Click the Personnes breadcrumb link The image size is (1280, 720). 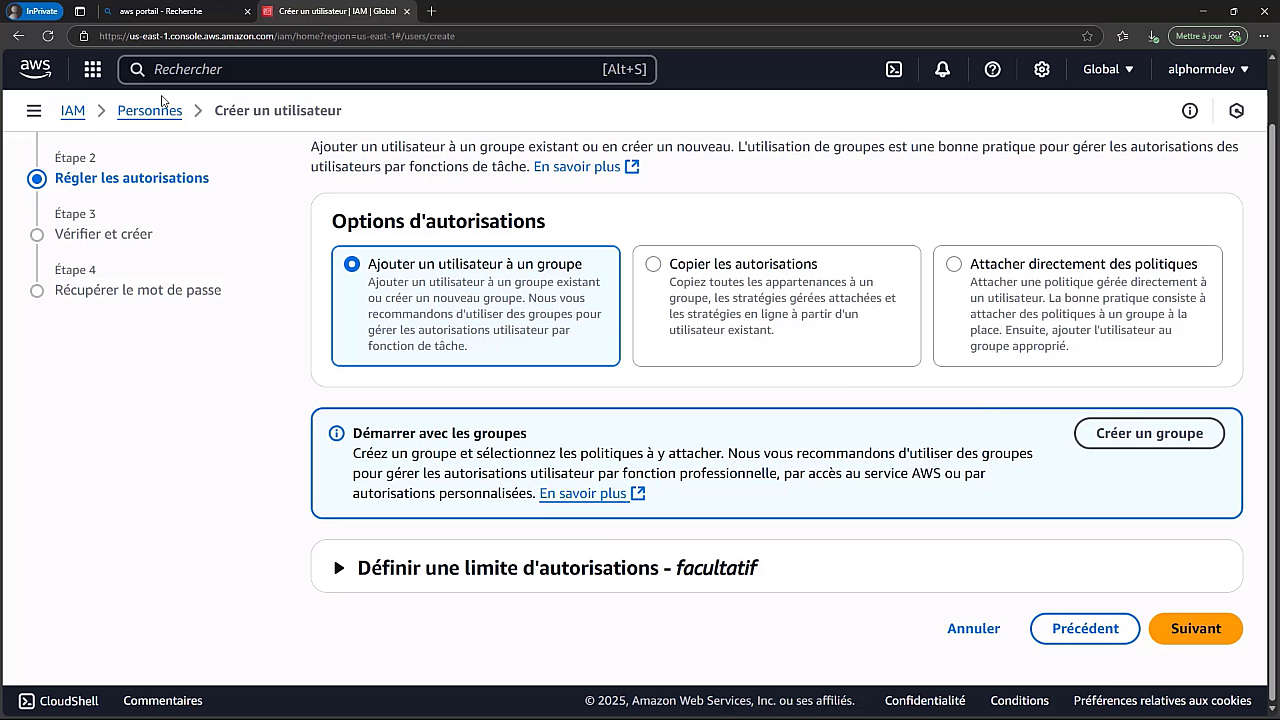click(149, 110)
